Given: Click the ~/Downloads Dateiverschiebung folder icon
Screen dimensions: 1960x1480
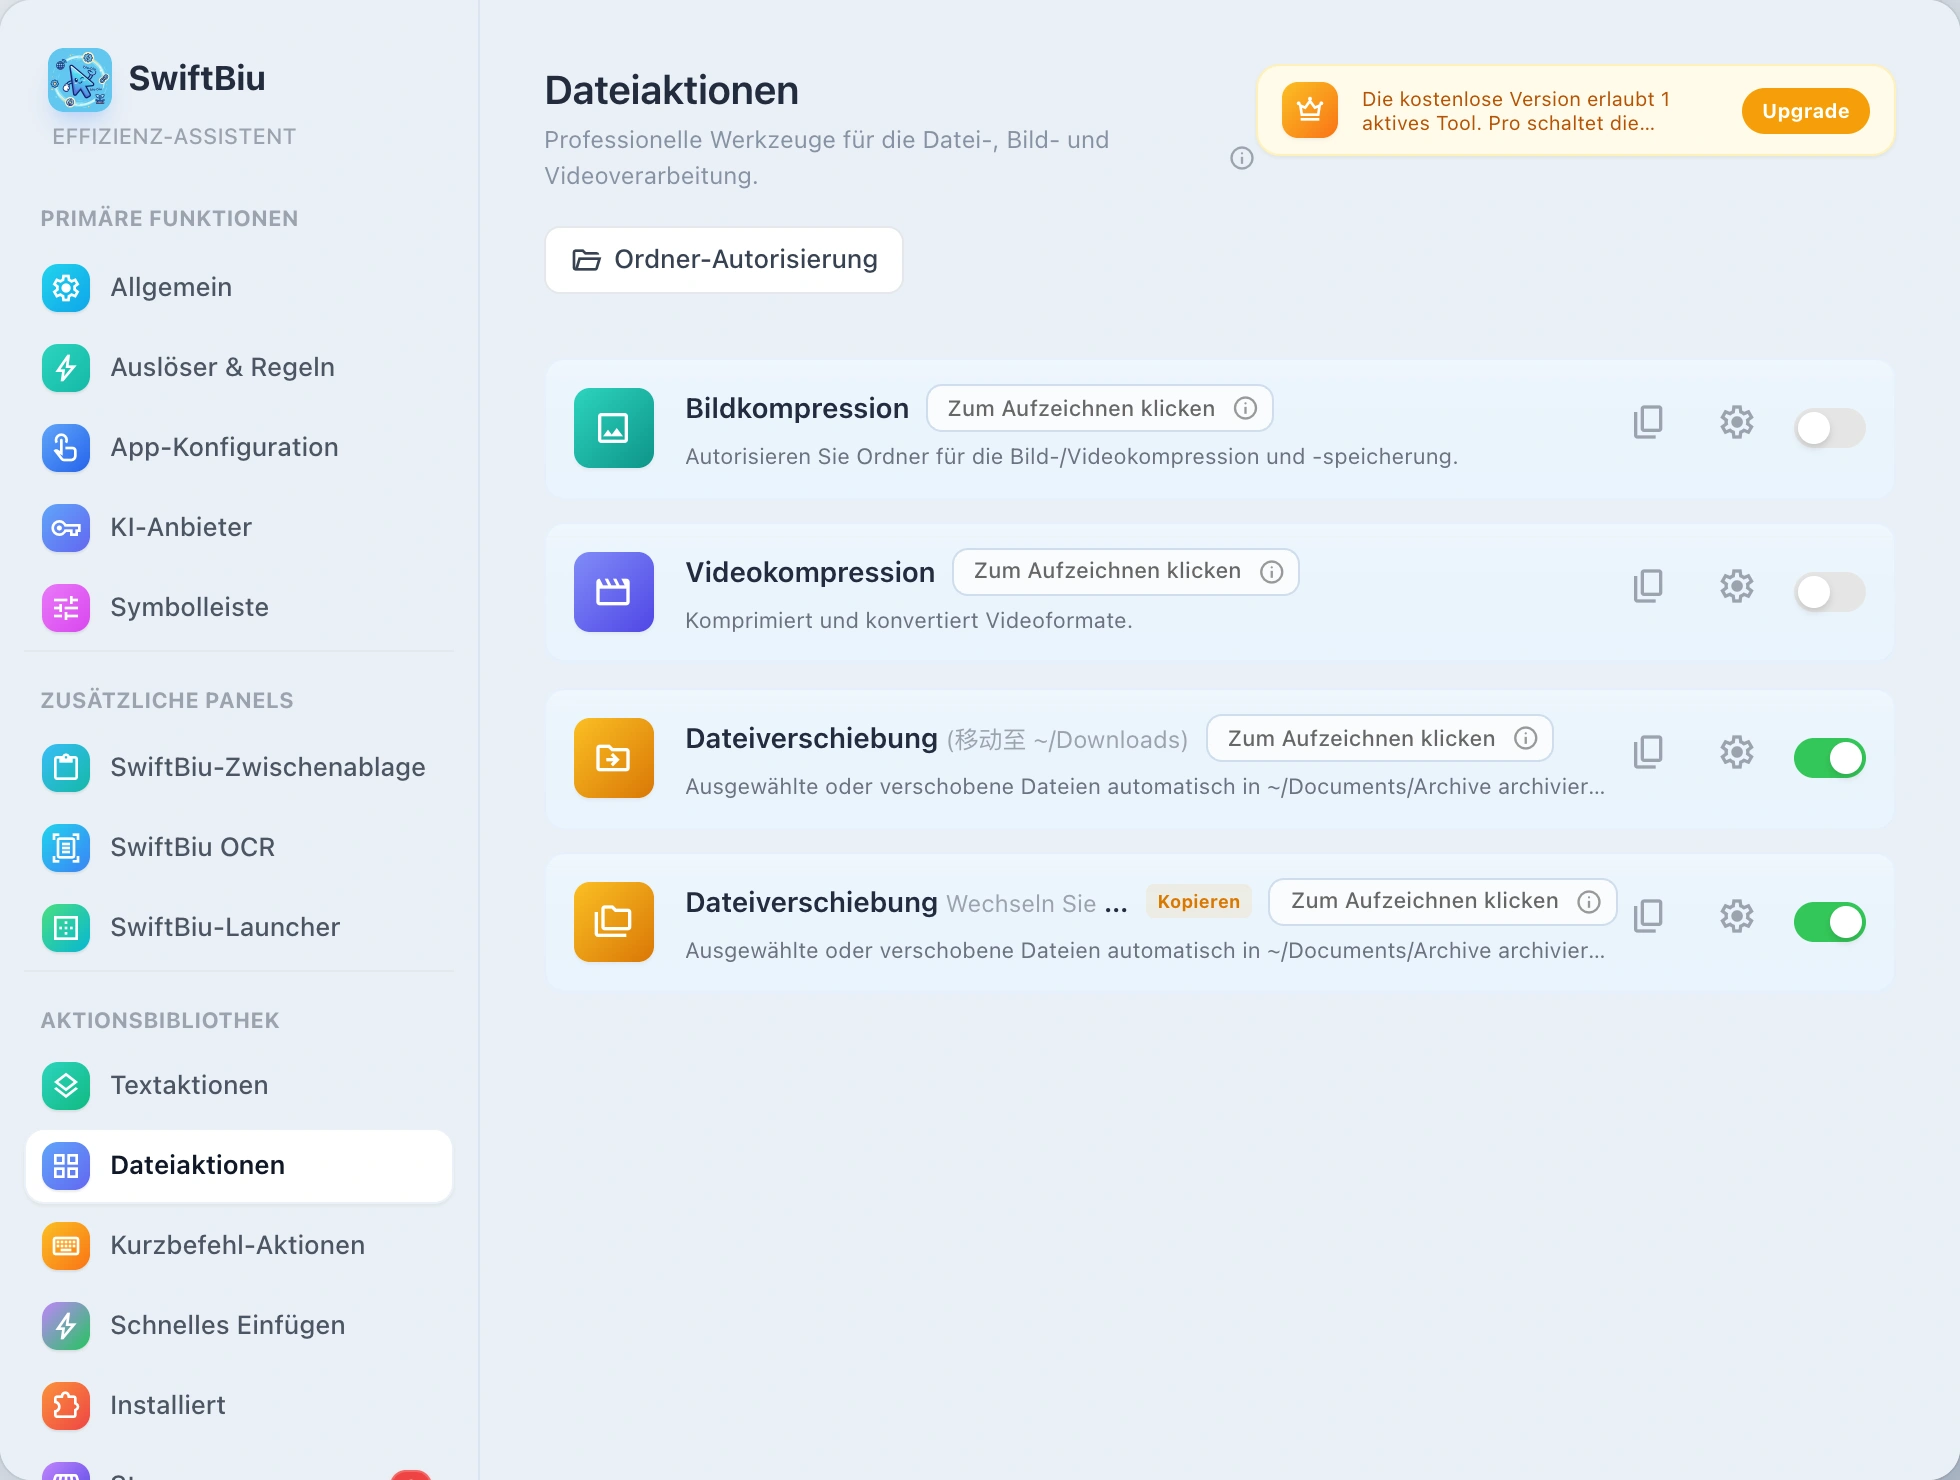Looking at the screenshot, I should [x=614, y=758].
